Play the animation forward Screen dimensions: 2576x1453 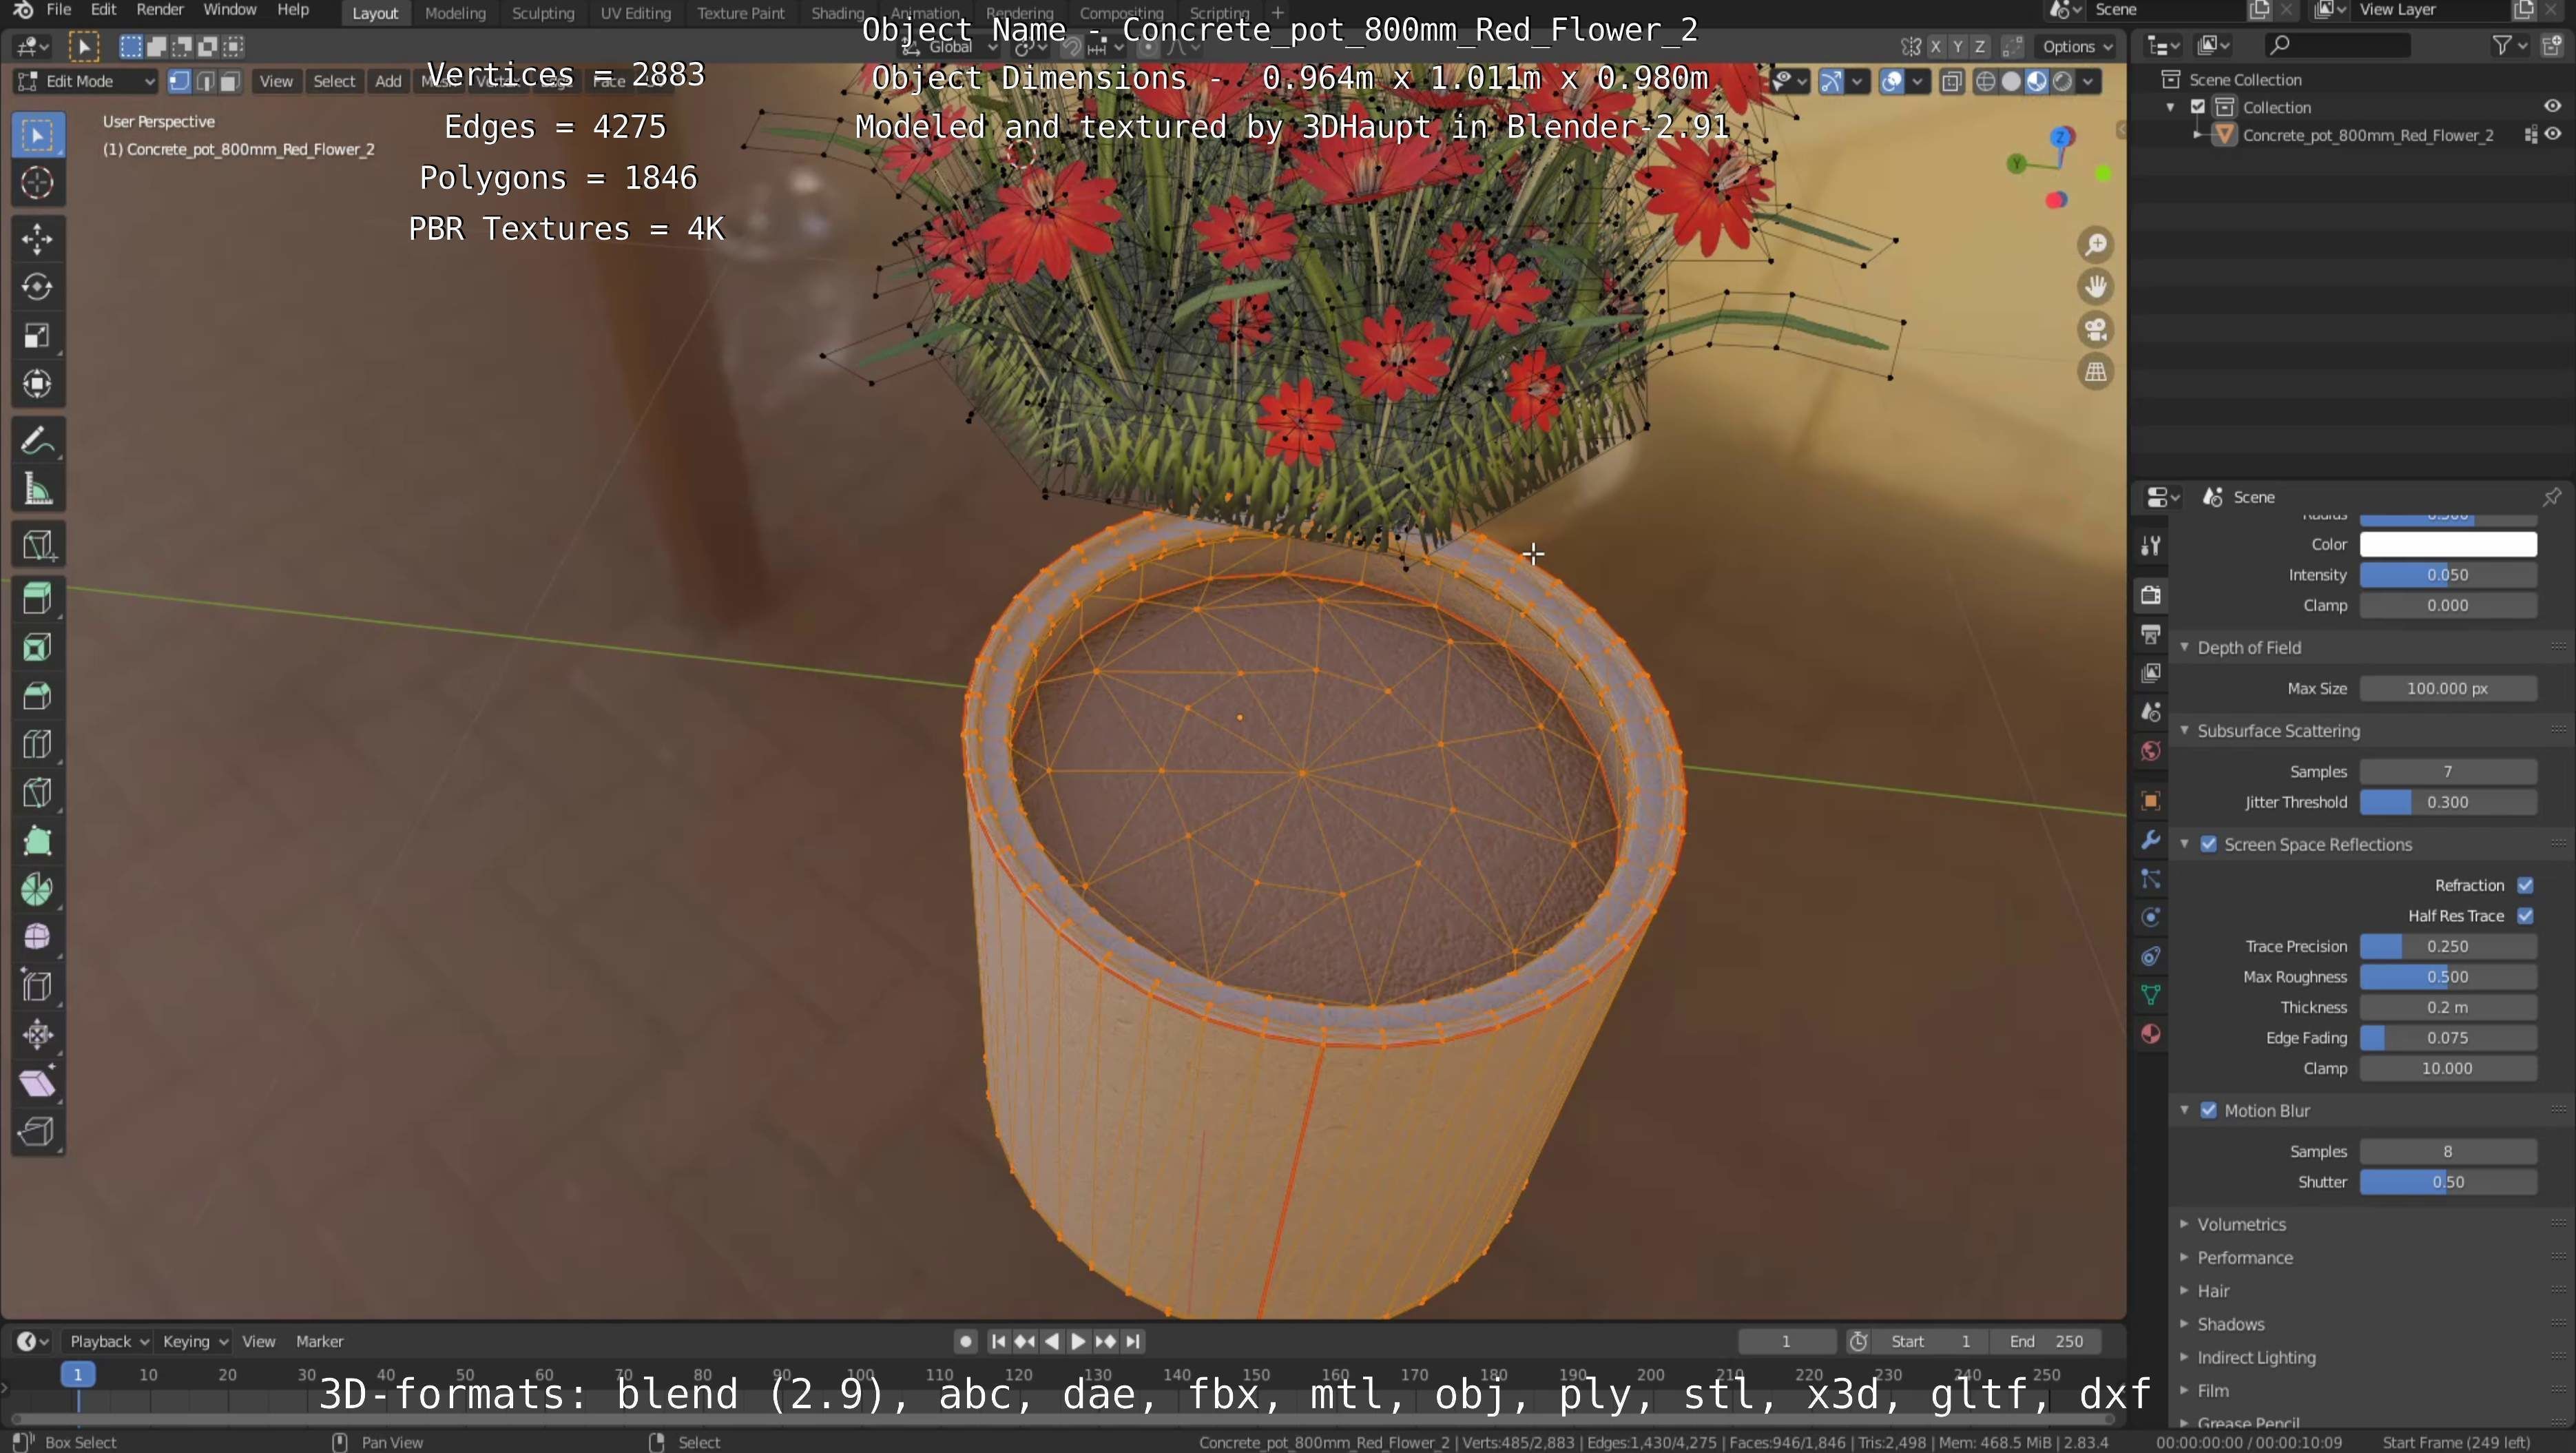1078,1342
